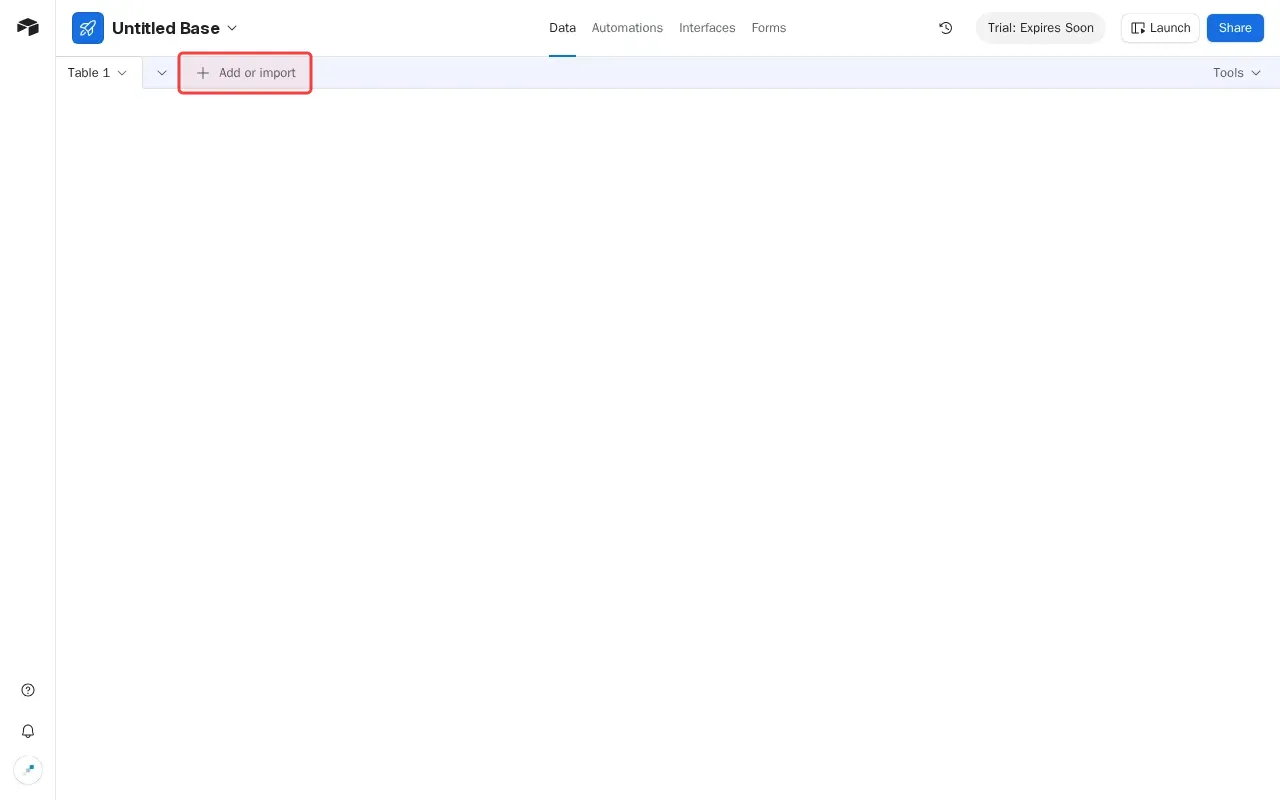
Task: Switch to the Automations tab
Action: tap(627, 28)
